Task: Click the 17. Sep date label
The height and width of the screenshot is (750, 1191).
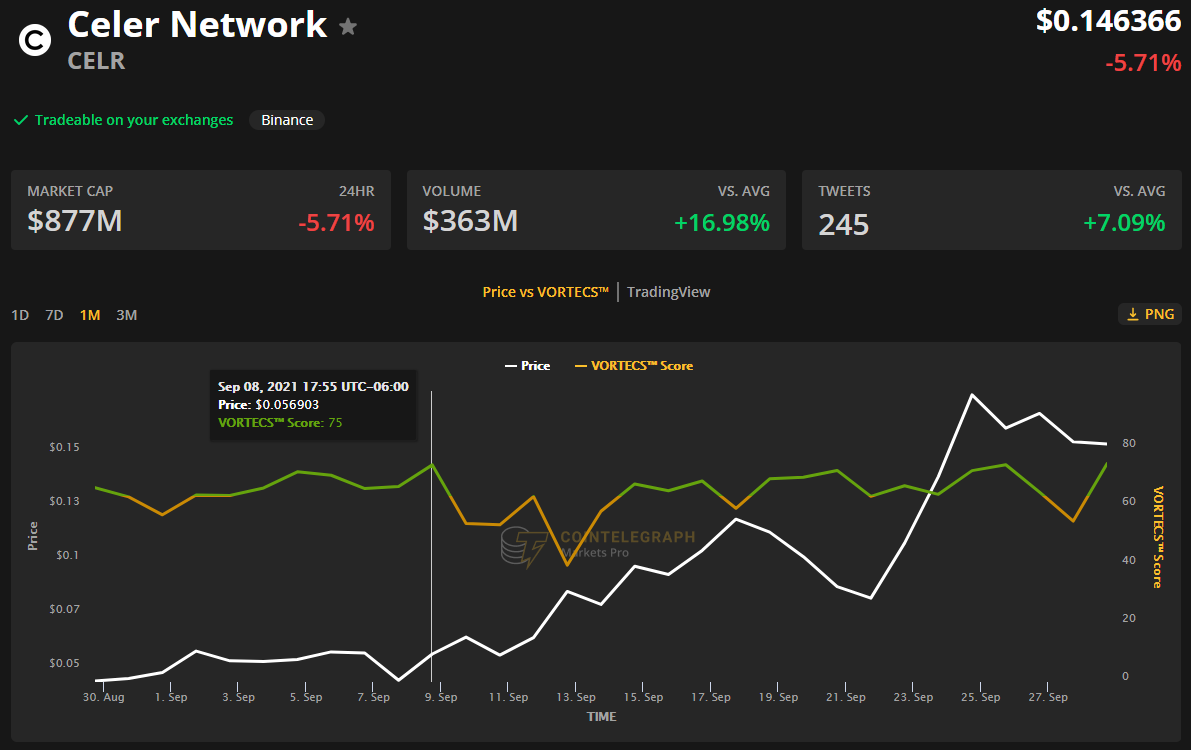Action: 711,697
